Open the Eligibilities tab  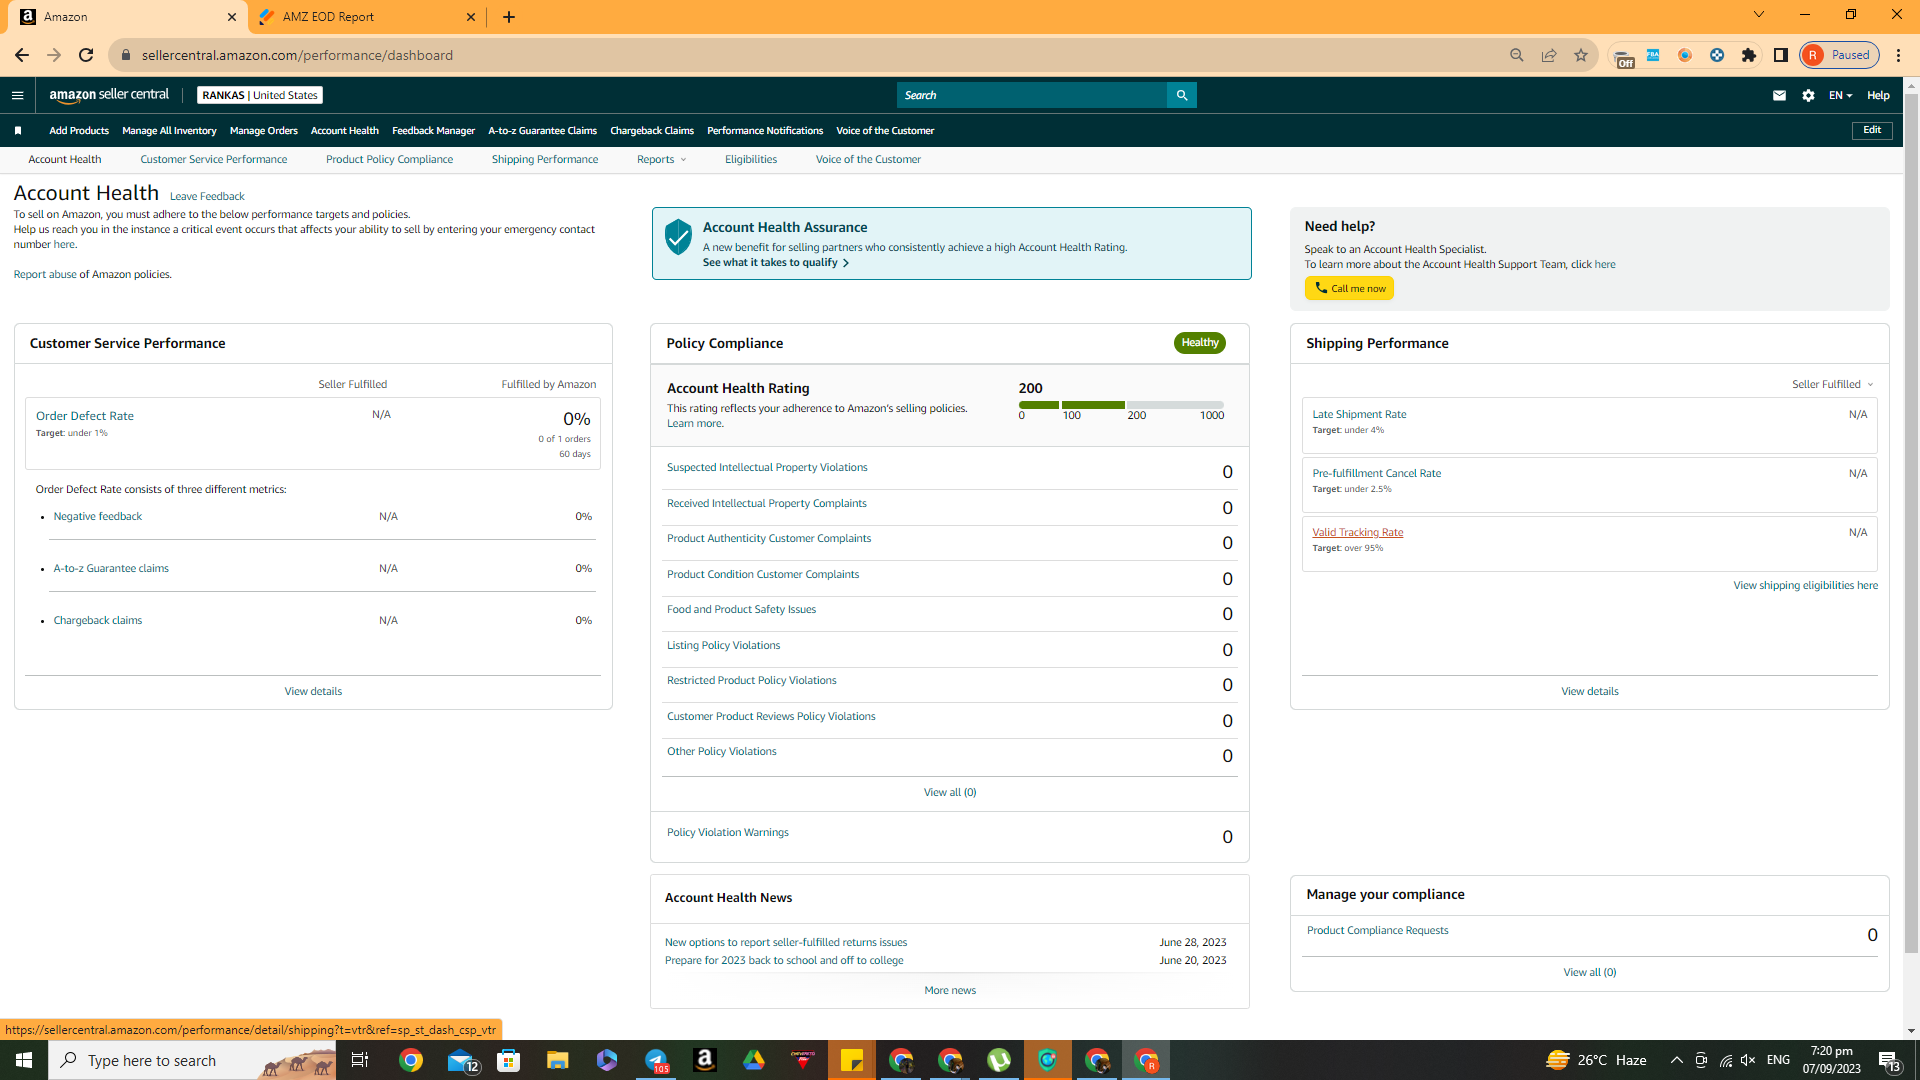click(x=751, y=160)
